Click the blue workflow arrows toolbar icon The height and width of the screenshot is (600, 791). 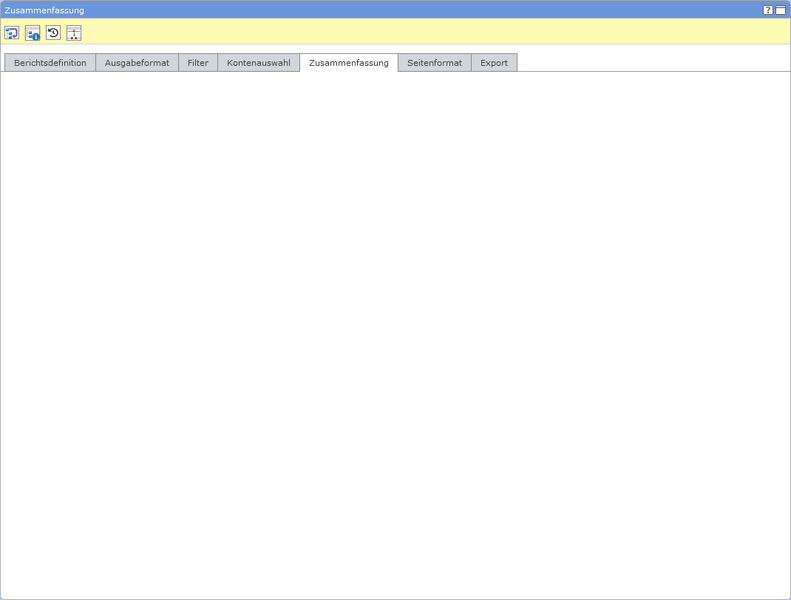pyautogui.click(x=12, y=33)
